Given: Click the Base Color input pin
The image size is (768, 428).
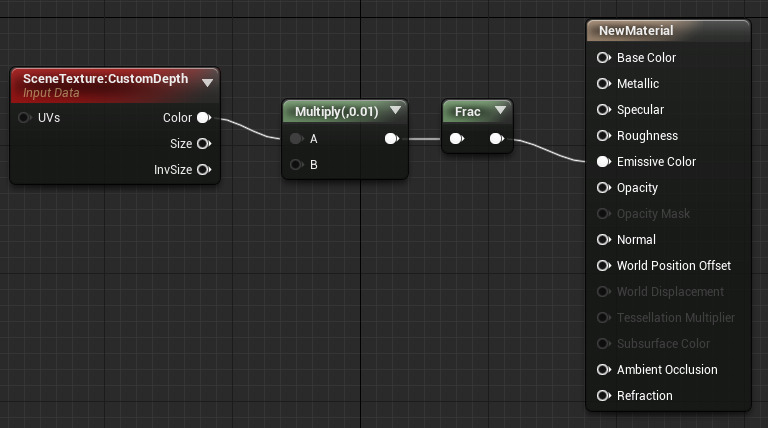Looking at the screenshot, I should pyautogui.click(x=603, y=58).
